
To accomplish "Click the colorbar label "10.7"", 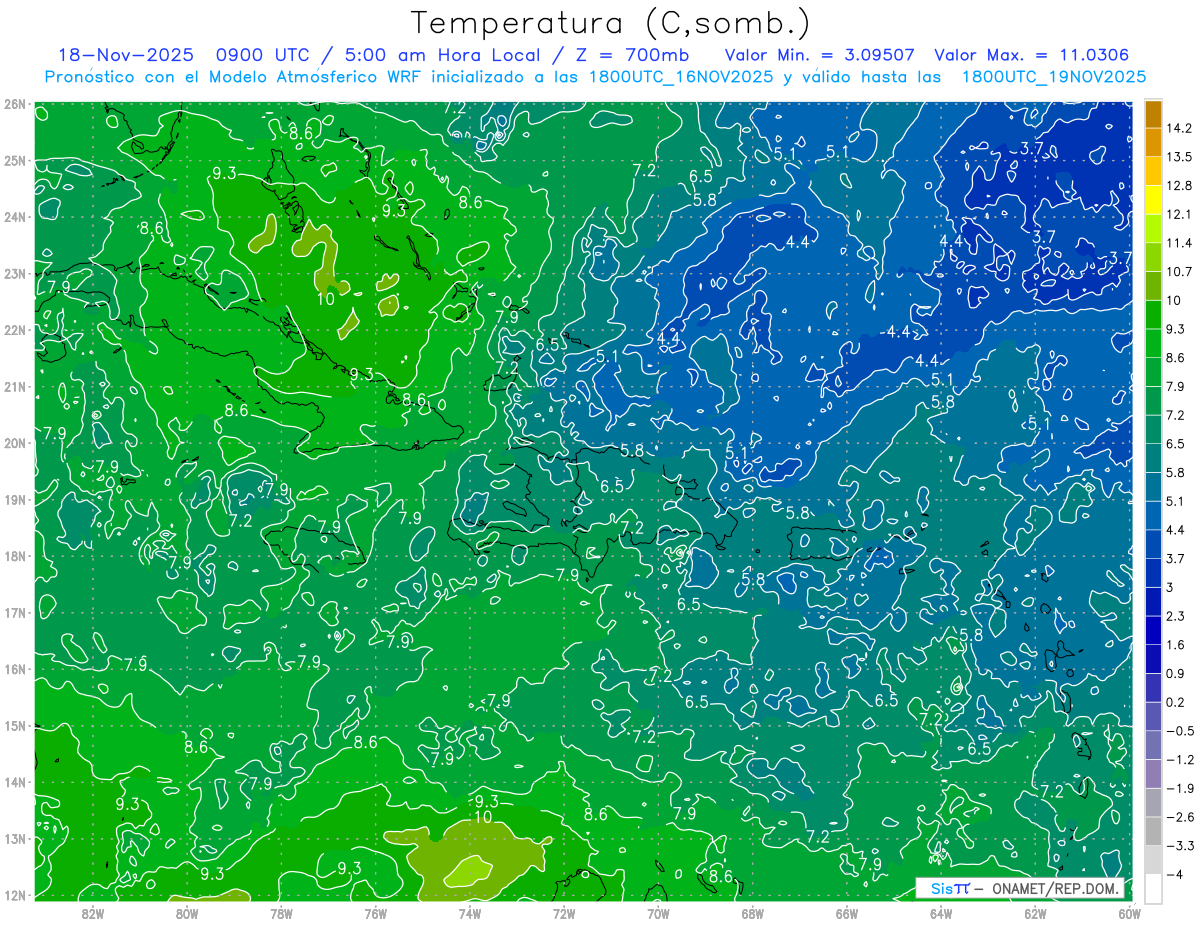I will point(1178,271).
